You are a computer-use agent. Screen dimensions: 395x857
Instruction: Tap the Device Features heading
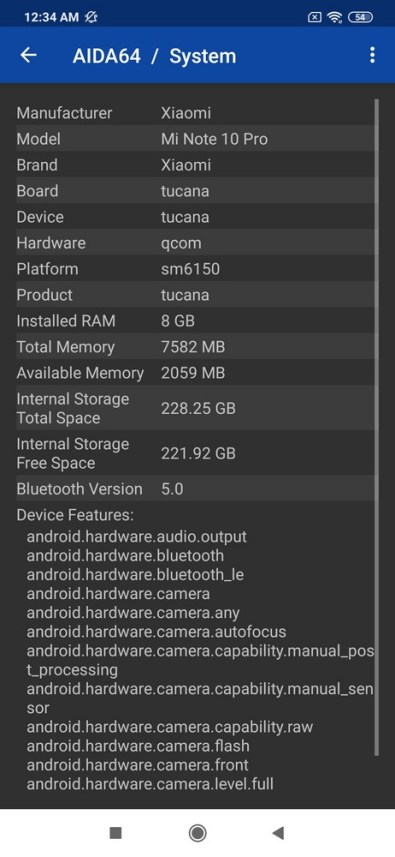click(75, 515)
